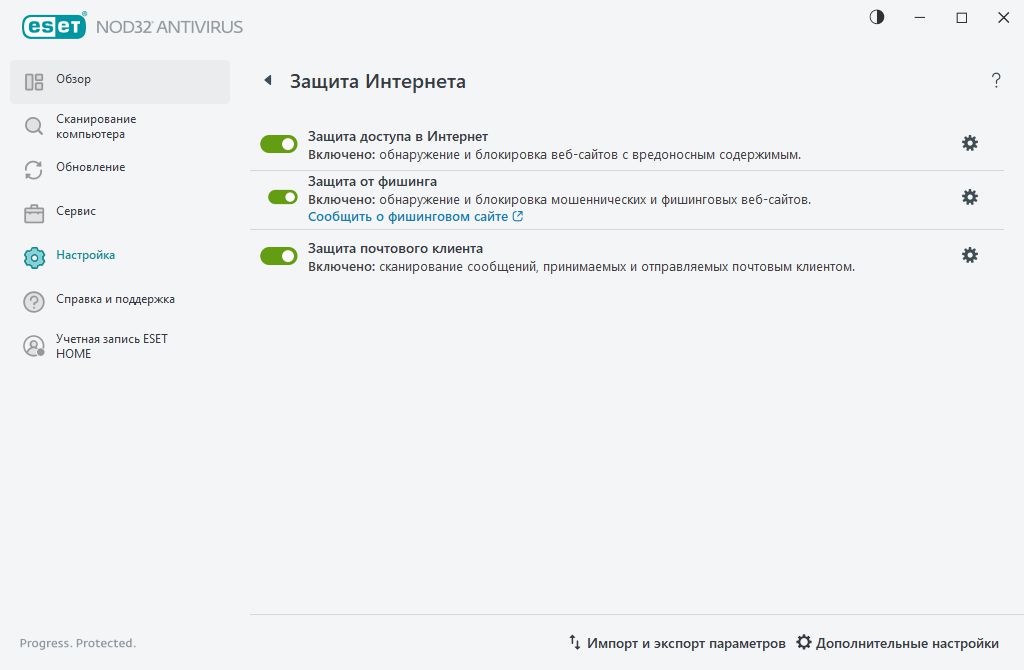Open settings gear for Защита почтового клиента
Image resolution: width=1024 pixels, height=670 pixels.
pos(969,255)
